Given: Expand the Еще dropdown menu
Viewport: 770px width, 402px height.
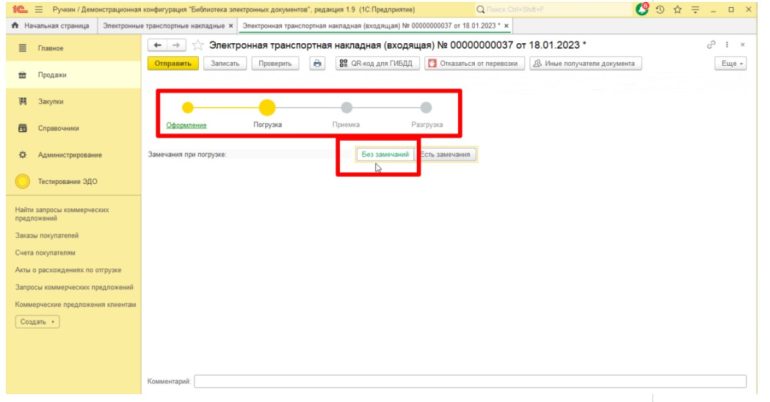Looking at the screenshot, I should pos(731,63).
